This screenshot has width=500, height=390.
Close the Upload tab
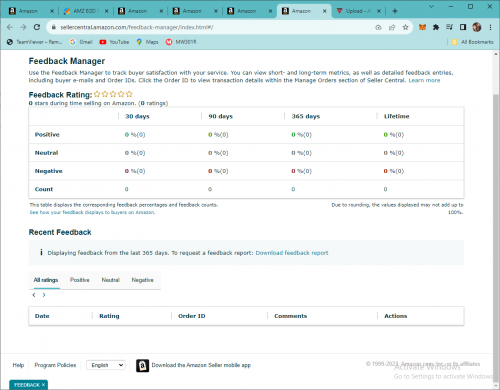click(379, 11)
